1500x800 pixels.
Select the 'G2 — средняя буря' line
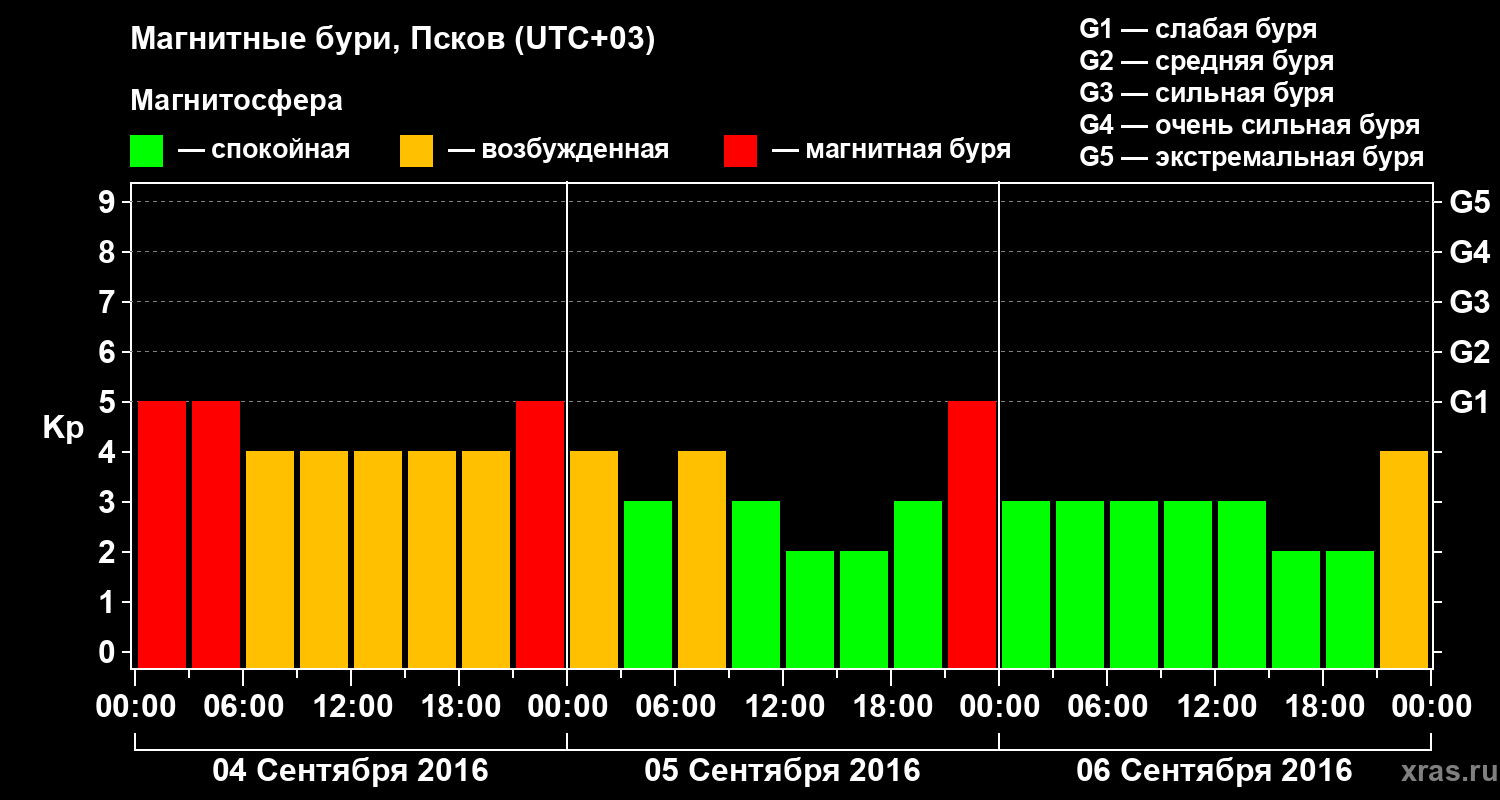(x=1207, y=61)
